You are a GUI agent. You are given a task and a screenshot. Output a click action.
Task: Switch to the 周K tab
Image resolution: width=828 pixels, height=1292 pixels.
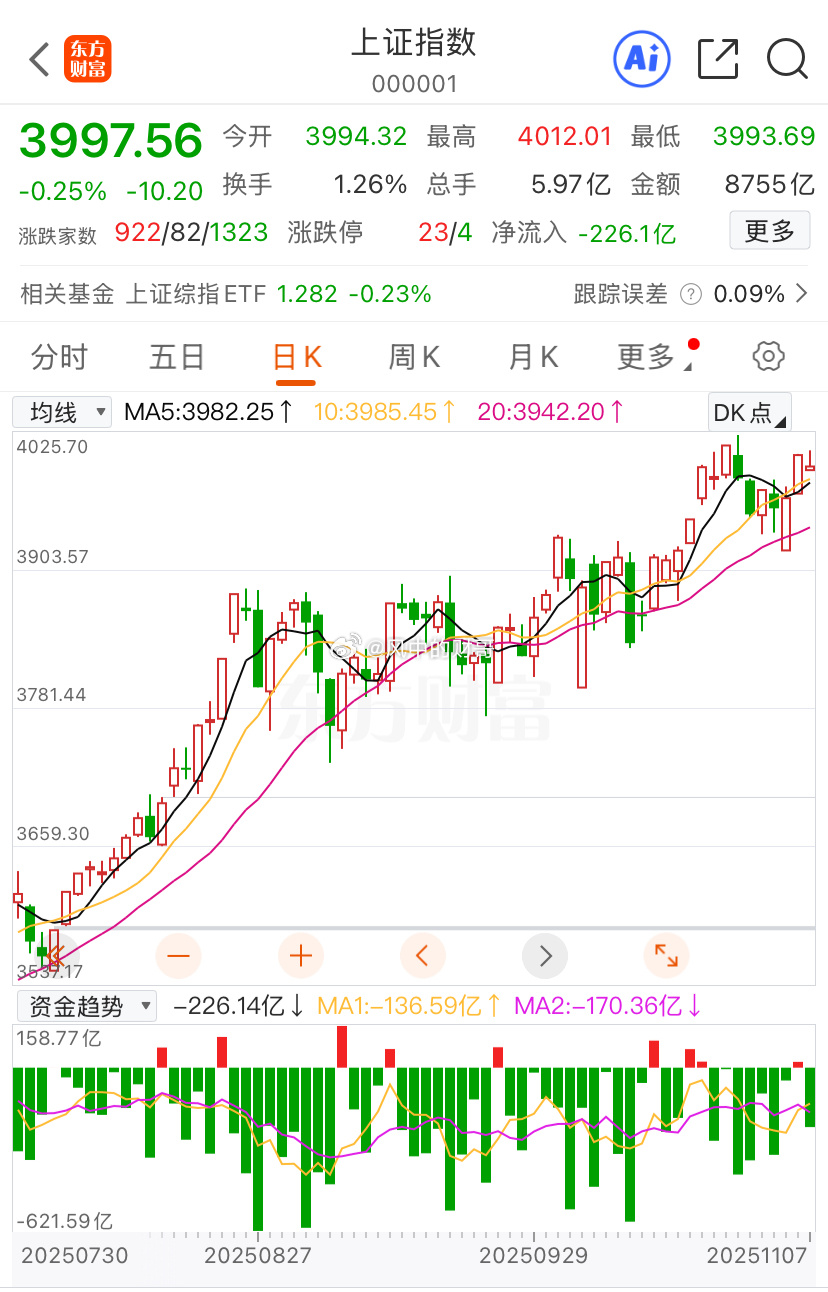coord(413,356)
